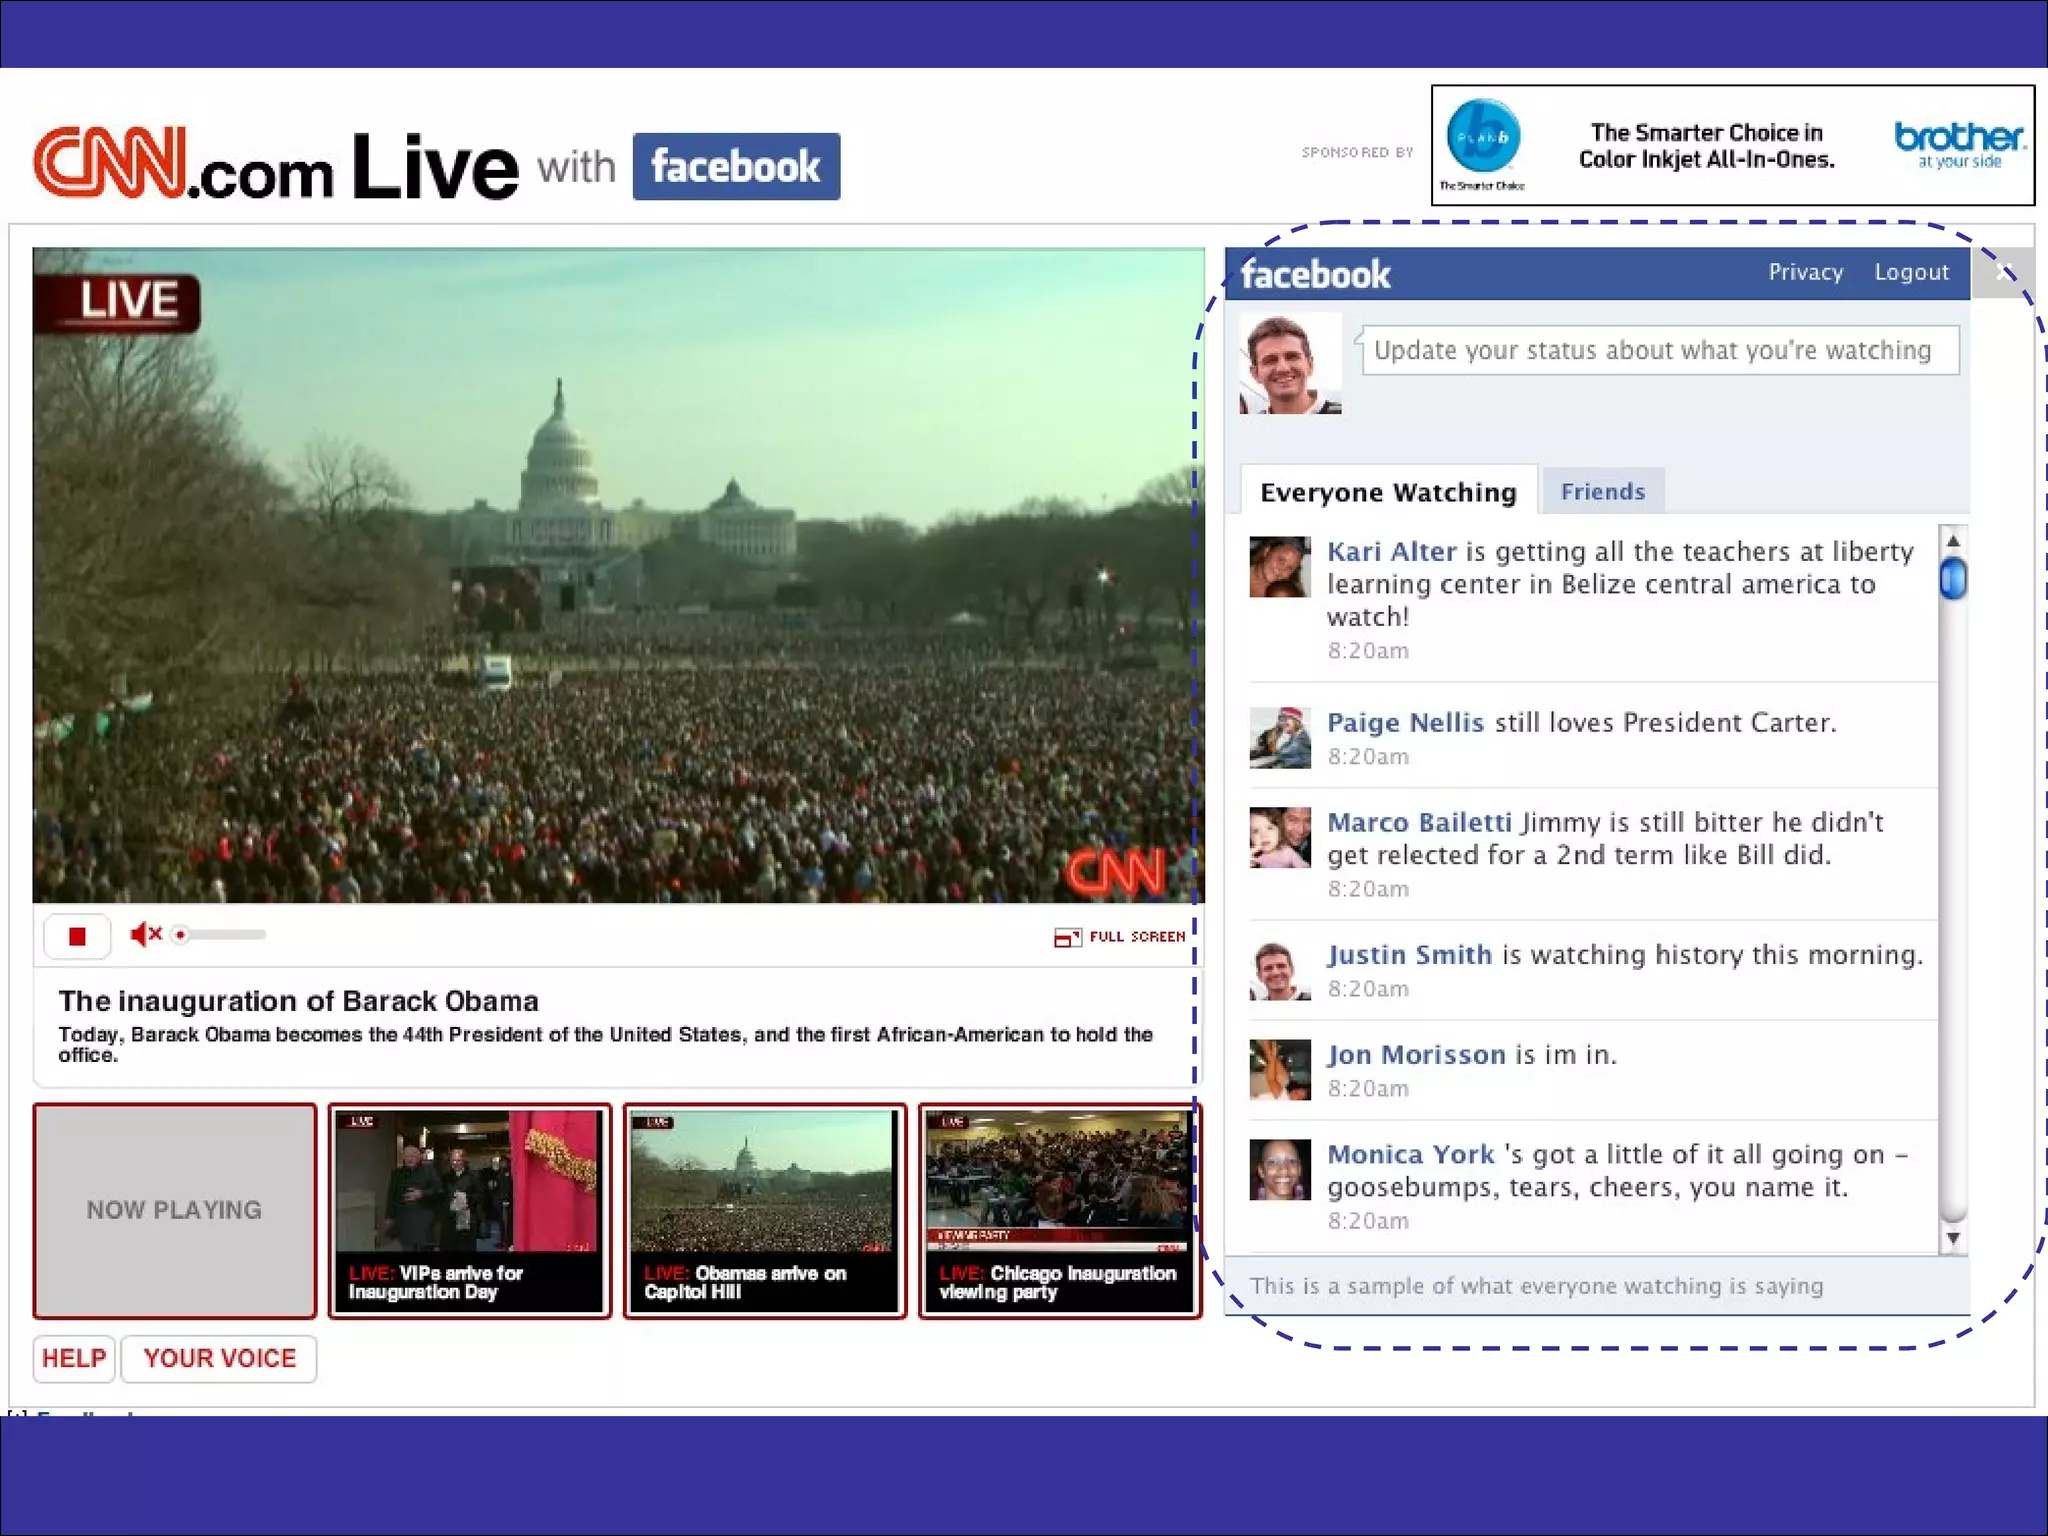The height and width of the screenshot is (1536, 2048).
Task: Open the Privacy link
Action: [x=1805, y=272]
